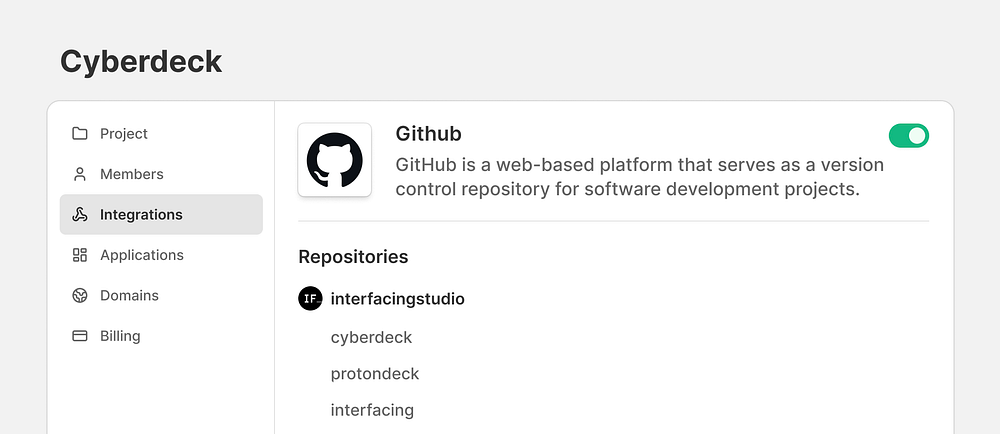The width and height of the screenshot is (1000, 434).
Task: Click the Members person icon
Action: (x=80, y=174)
